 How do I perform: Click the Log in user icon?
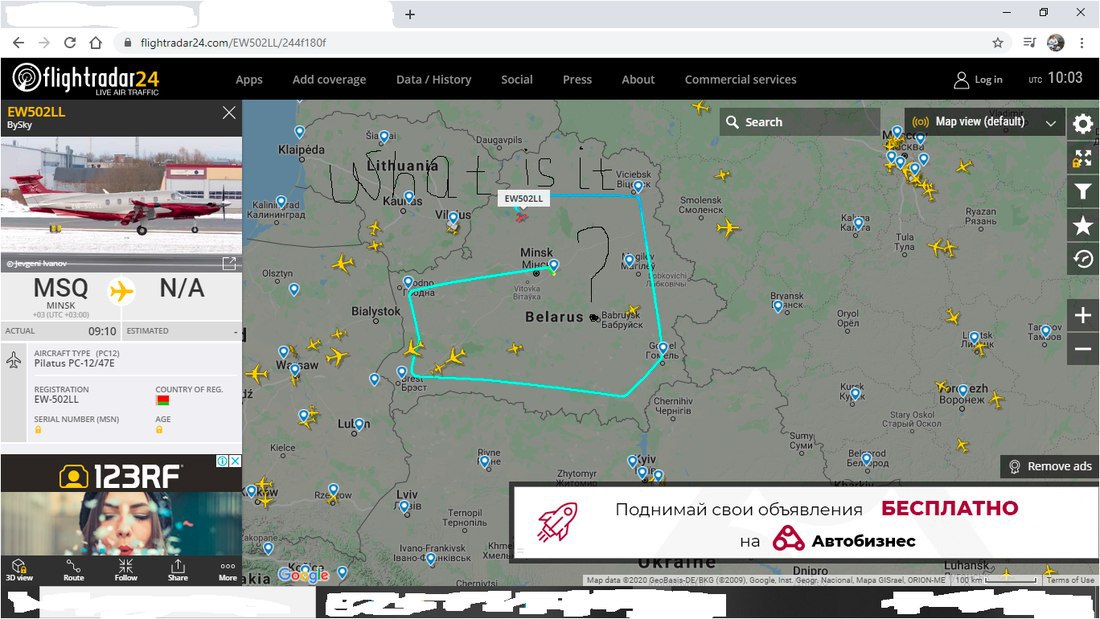(960, 80)
